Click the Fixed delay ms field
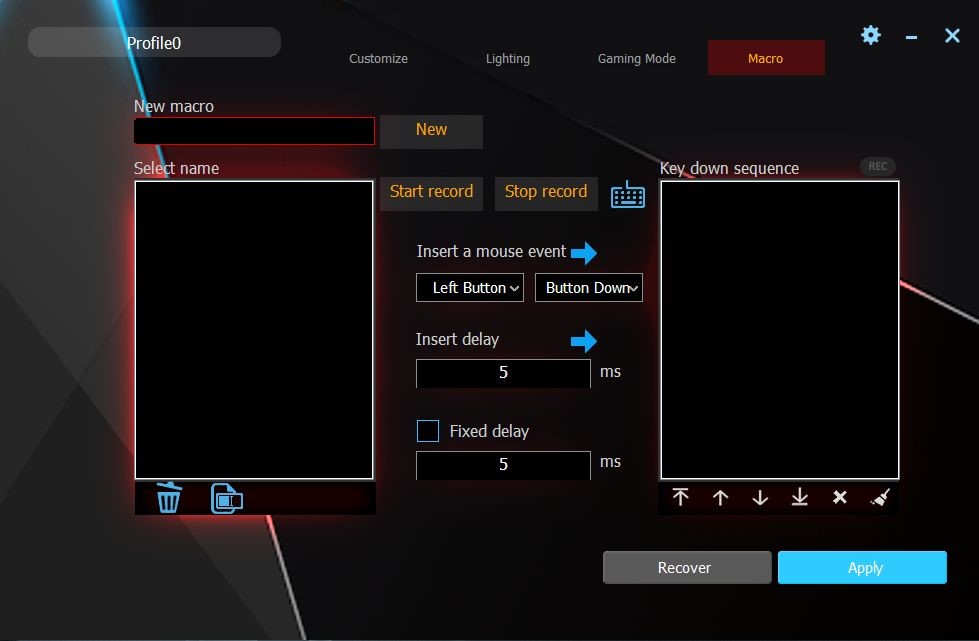Image resolution: width=979 pixels, height=641 pixels. [503, 465]
